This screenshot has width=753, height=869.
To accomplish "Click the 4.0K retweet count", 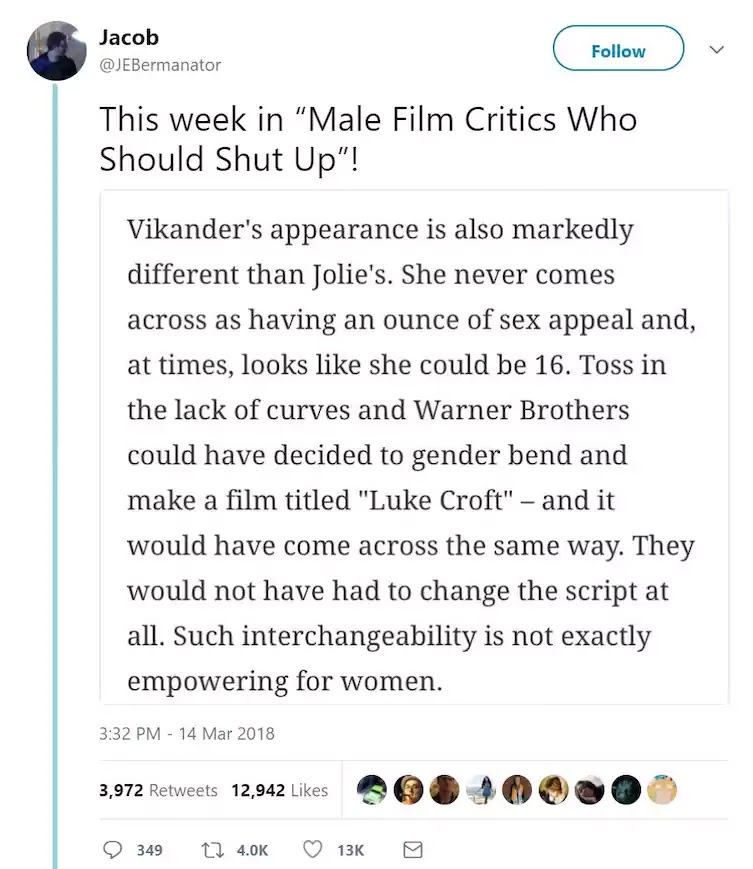I will click(252, 850).
